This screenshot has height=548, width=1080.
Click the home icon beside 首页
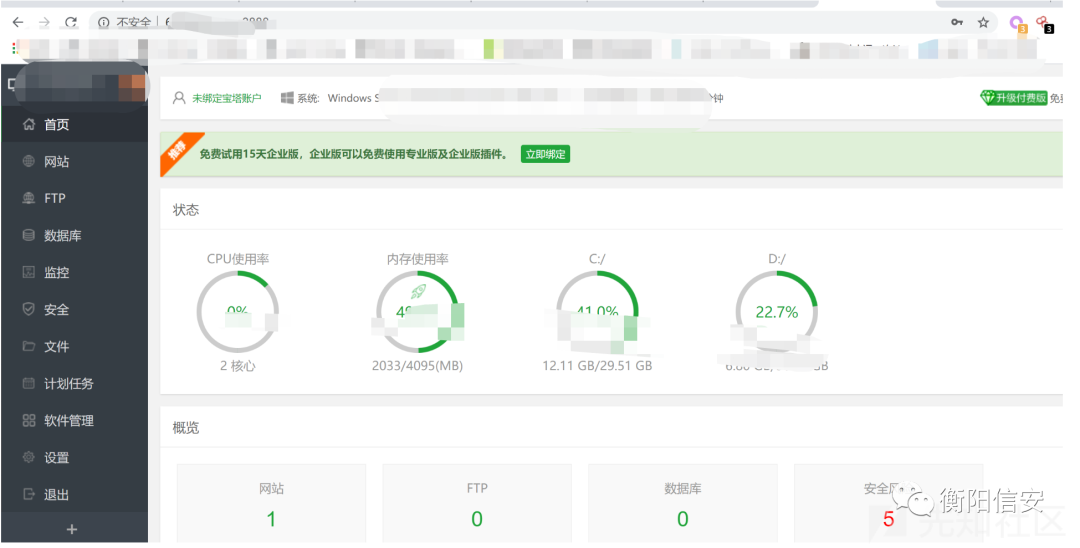(29, 125)
